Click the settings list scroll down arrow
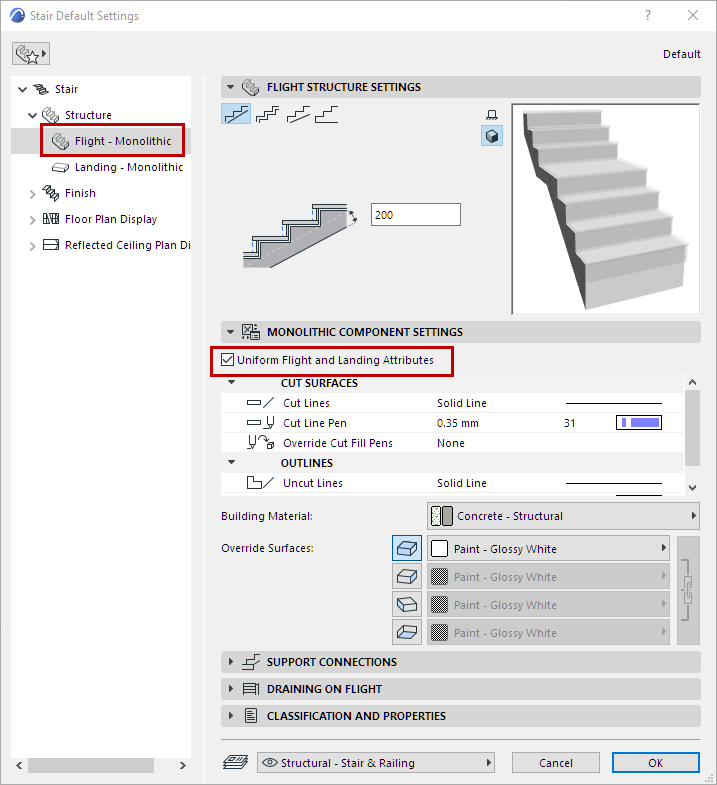This screenshot has width=717, height=785. click(692, 487)
